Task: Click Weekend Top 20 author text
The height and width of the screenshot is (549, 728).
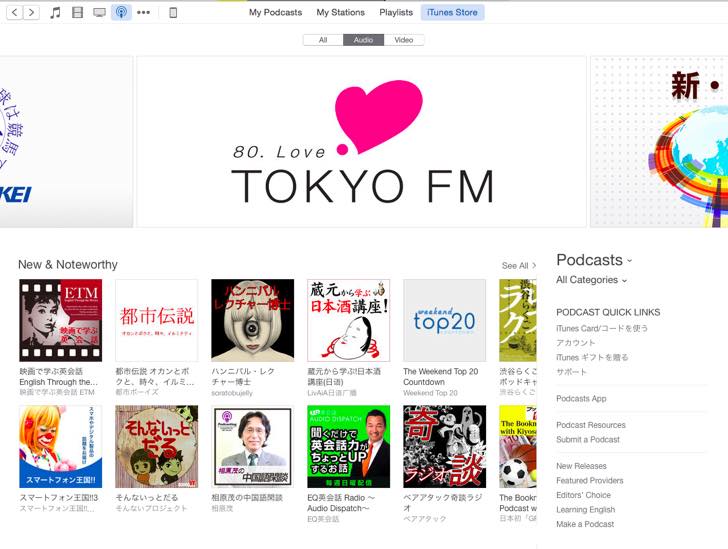Action: 430,393
